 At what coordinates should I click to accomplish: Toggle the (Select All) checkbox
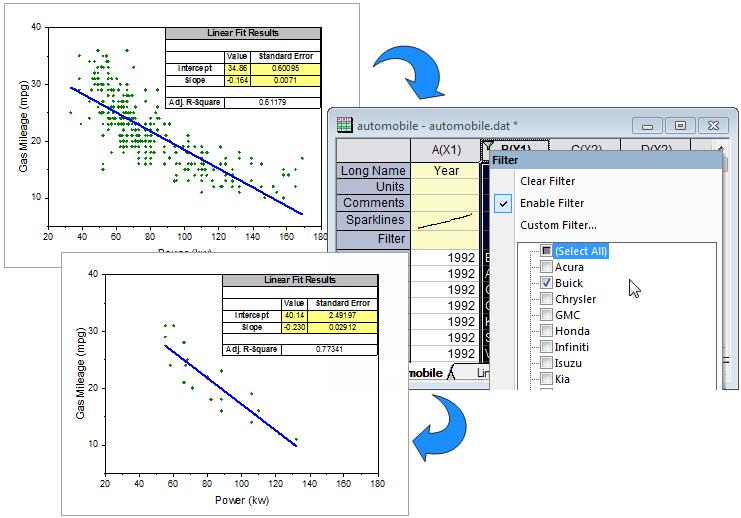[x=546, y=251]
